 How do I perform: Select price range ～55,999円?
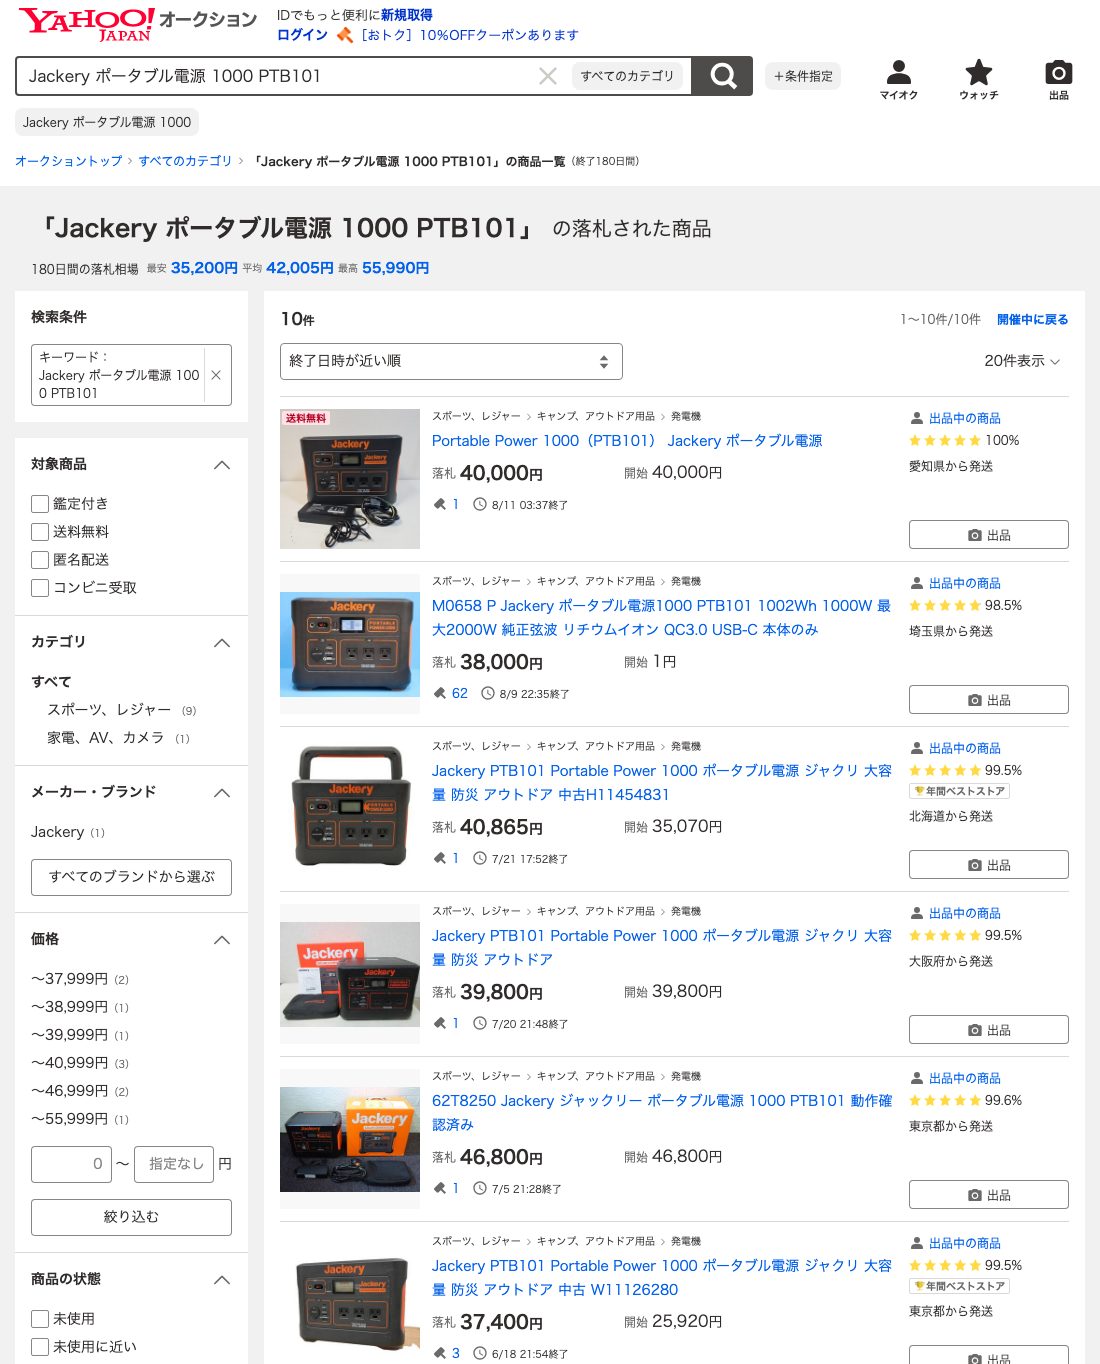(x=69, y=1119)
